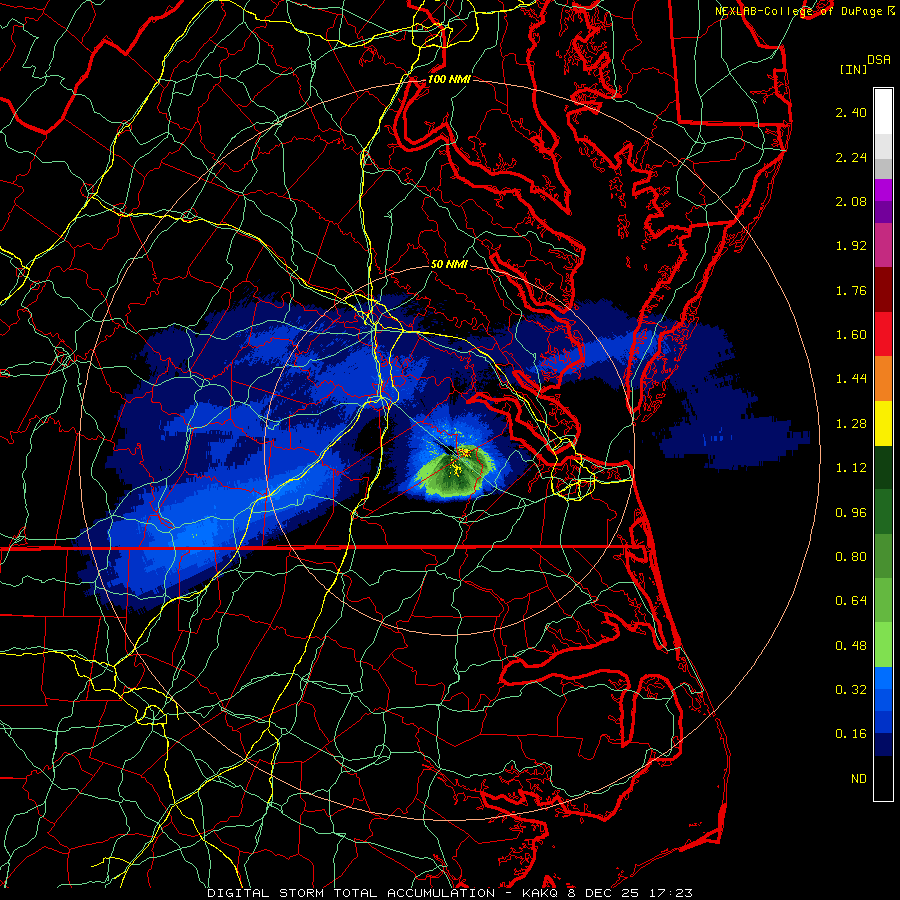Pick the black ND swatch in the legend

[x=883, y=778]
